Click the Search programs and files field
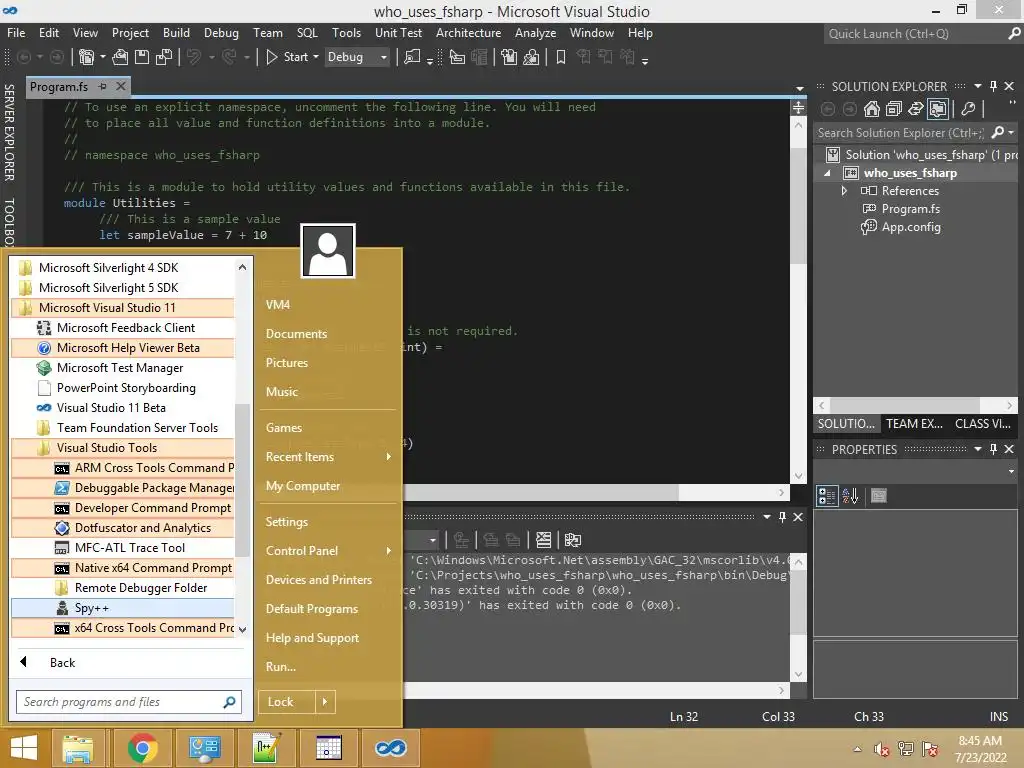The image size is (1024, 768). tap(129, 702)
